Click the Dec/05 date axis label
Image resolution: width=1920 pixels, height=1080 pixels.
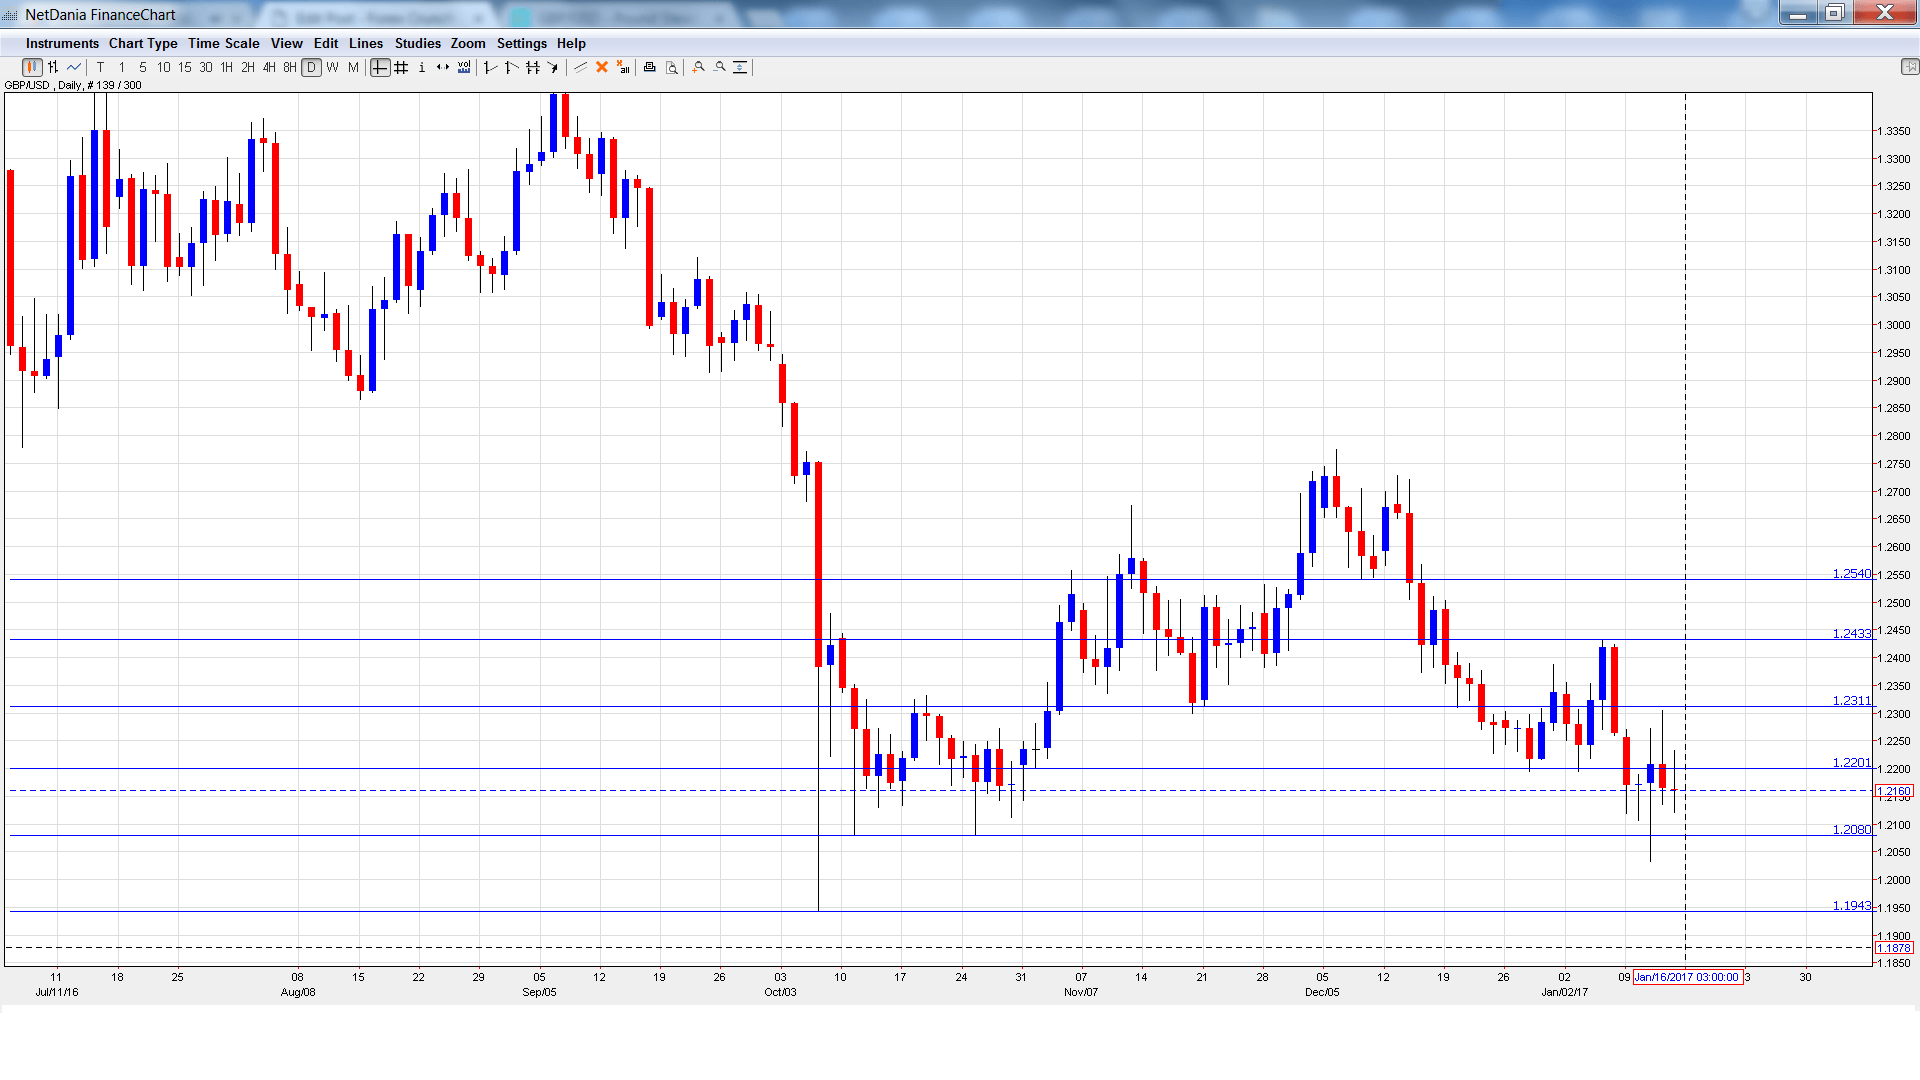pos(1322,993)
